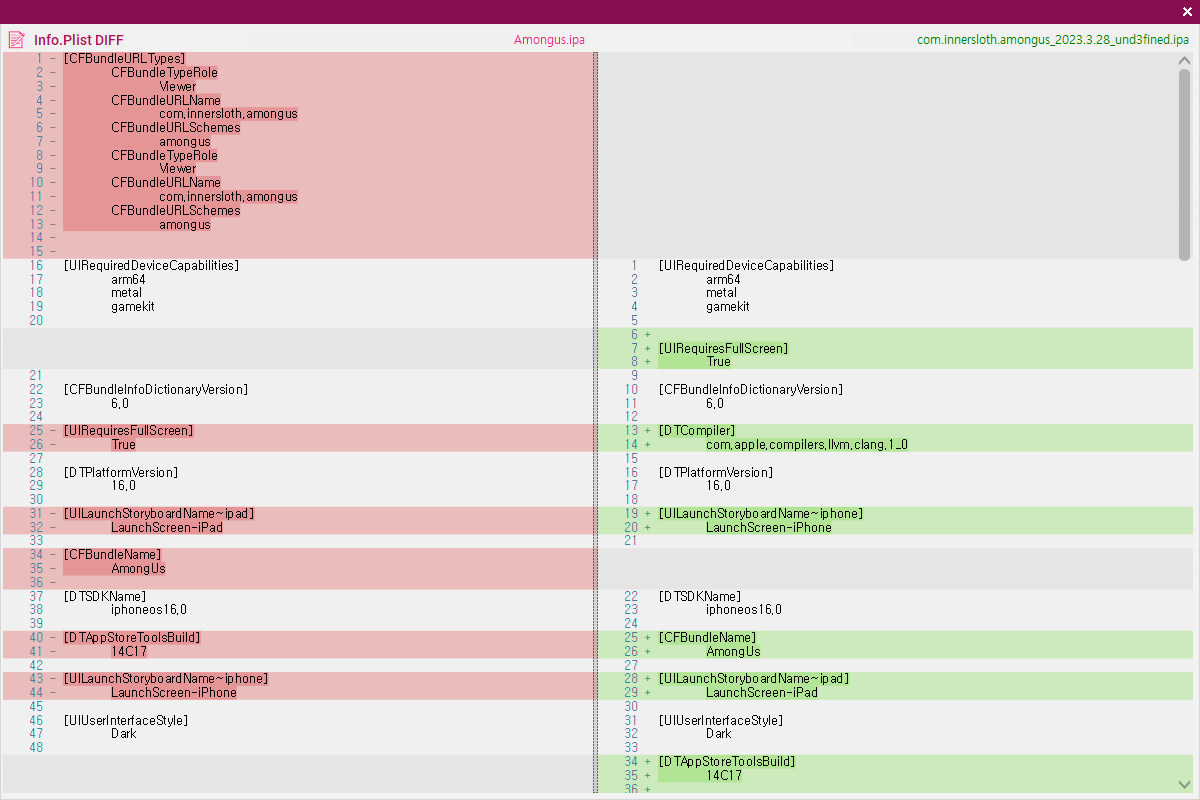Select removed 14C17 value on left
Viewport: 1200px width, 800px height.
pos(129,652)
